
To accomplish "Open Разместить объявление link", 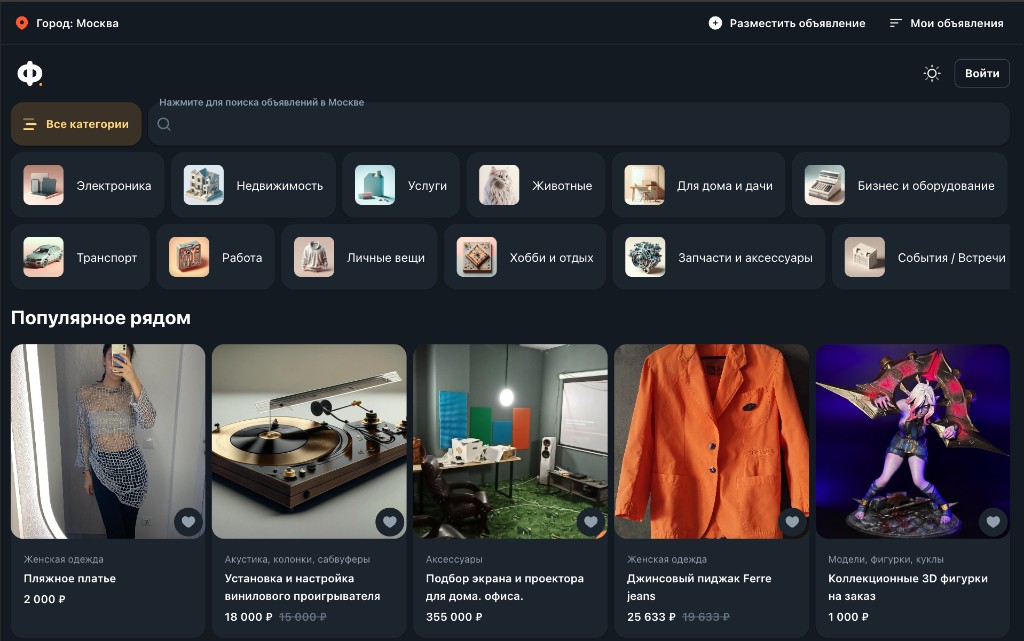I will pyautogui.click(x=797, y=23).
